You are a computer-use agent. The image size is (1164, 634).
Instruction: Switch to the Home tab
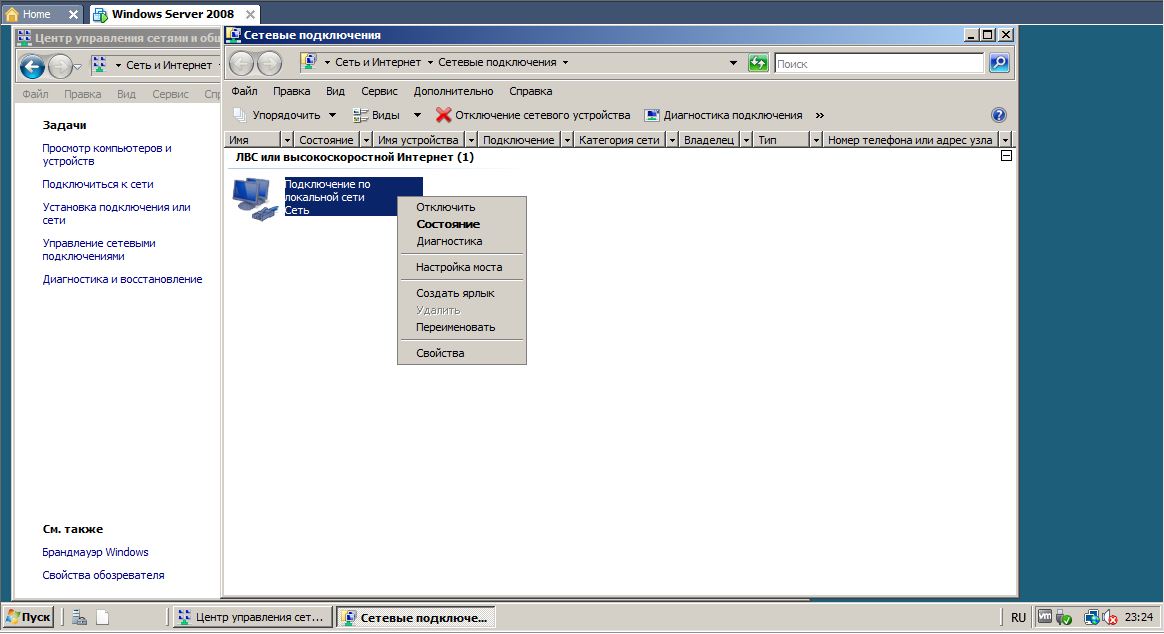(x=42, y=14)
